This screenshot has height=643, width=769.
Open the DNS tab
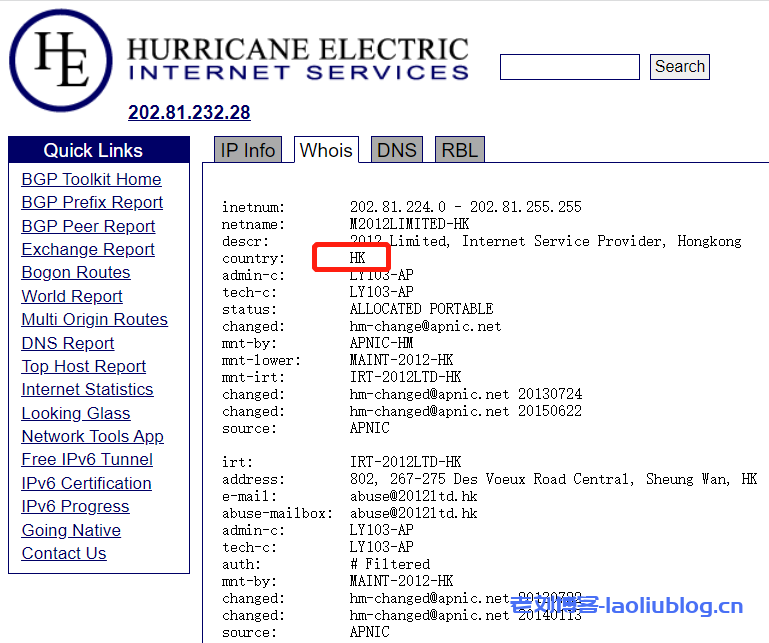[396, 150]
